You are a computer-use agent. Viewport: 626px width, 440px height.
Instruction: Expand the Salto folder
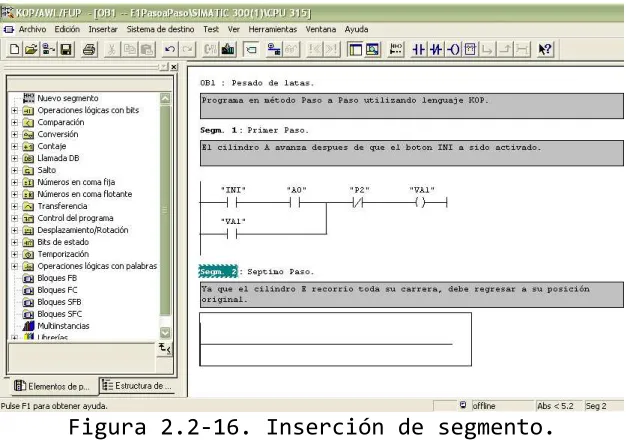15,170
